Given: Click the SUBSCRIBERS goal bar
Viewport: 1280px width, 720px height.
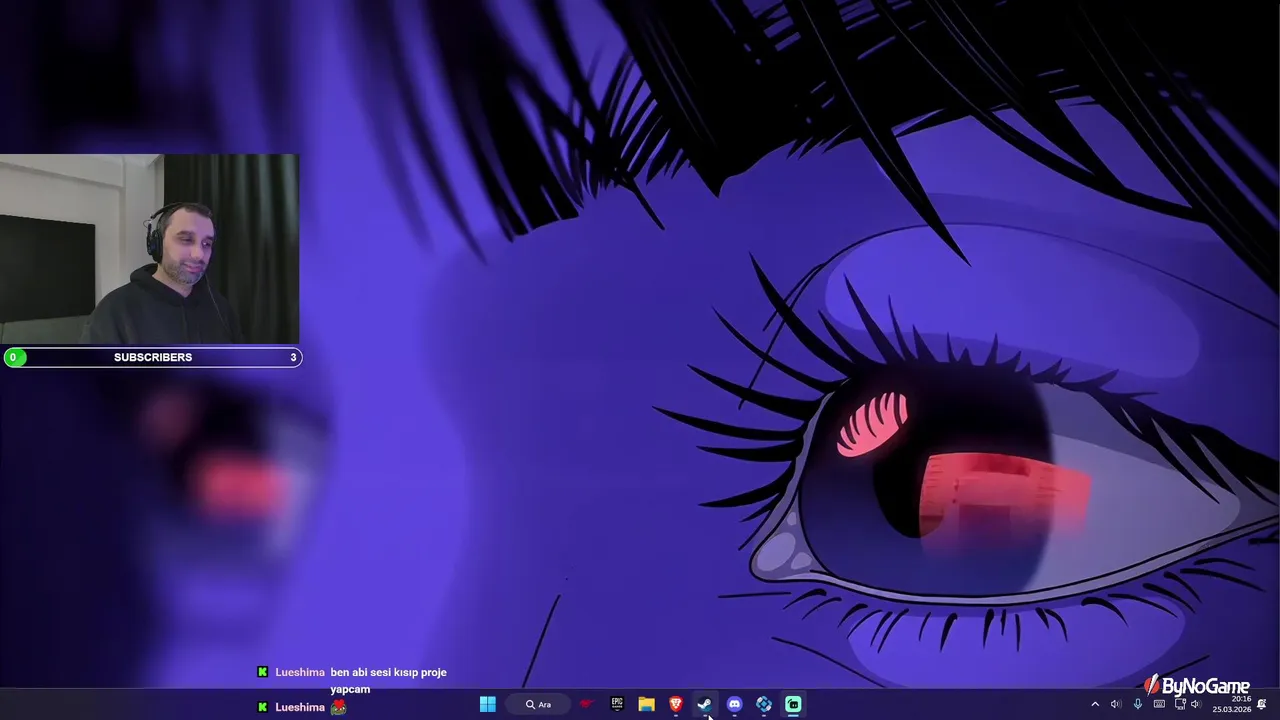Looking at the screenshot, I should point(152,357).
